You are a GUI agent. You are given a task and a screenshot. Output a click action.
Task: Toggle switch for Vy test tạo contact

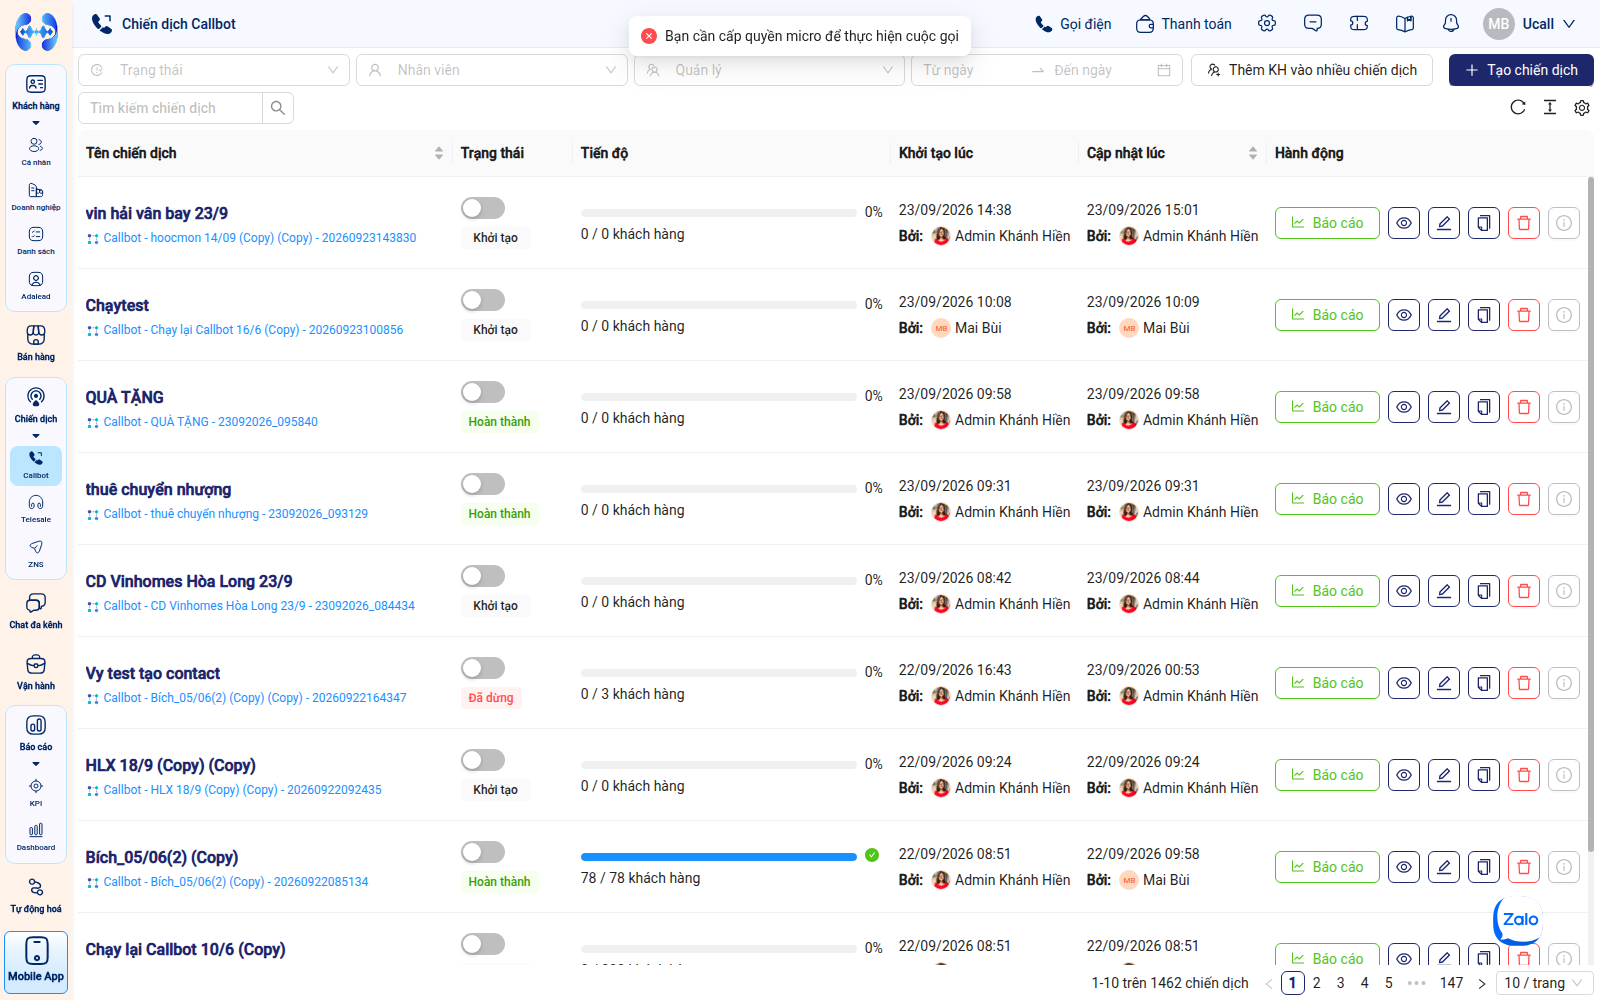(483, 668)
